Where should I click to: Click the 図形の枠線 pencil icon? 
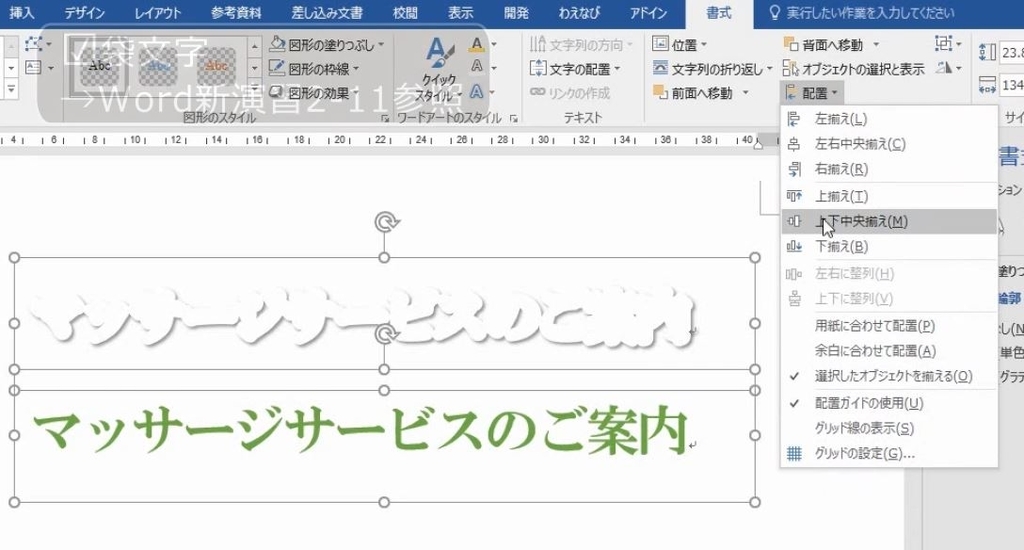[x=278, y=67]
